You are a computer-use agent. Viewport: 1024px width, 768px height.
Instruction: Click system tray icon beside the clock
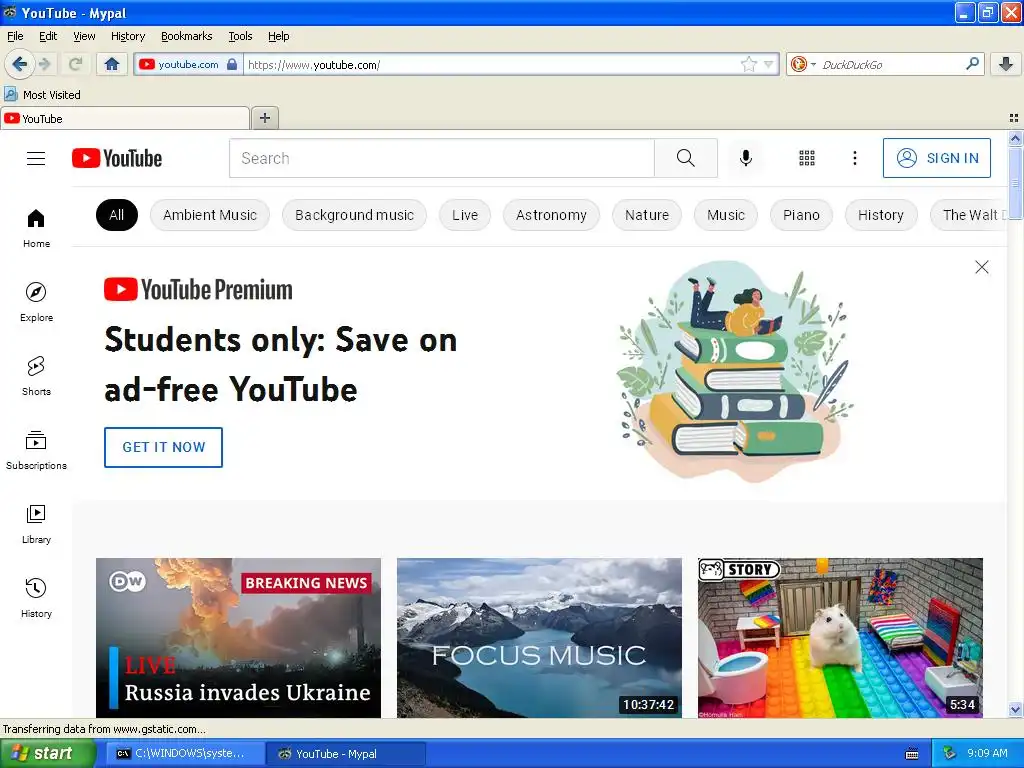click(950, 753)
